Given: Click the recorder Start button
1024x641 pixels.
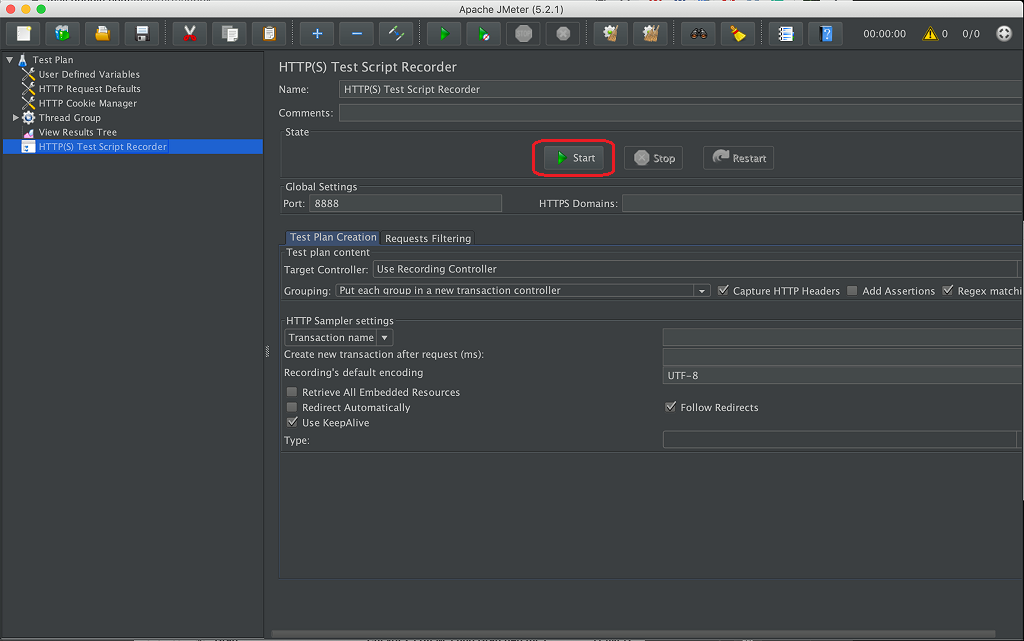Looking at the screenshot, I should click(x=574, y=158).
